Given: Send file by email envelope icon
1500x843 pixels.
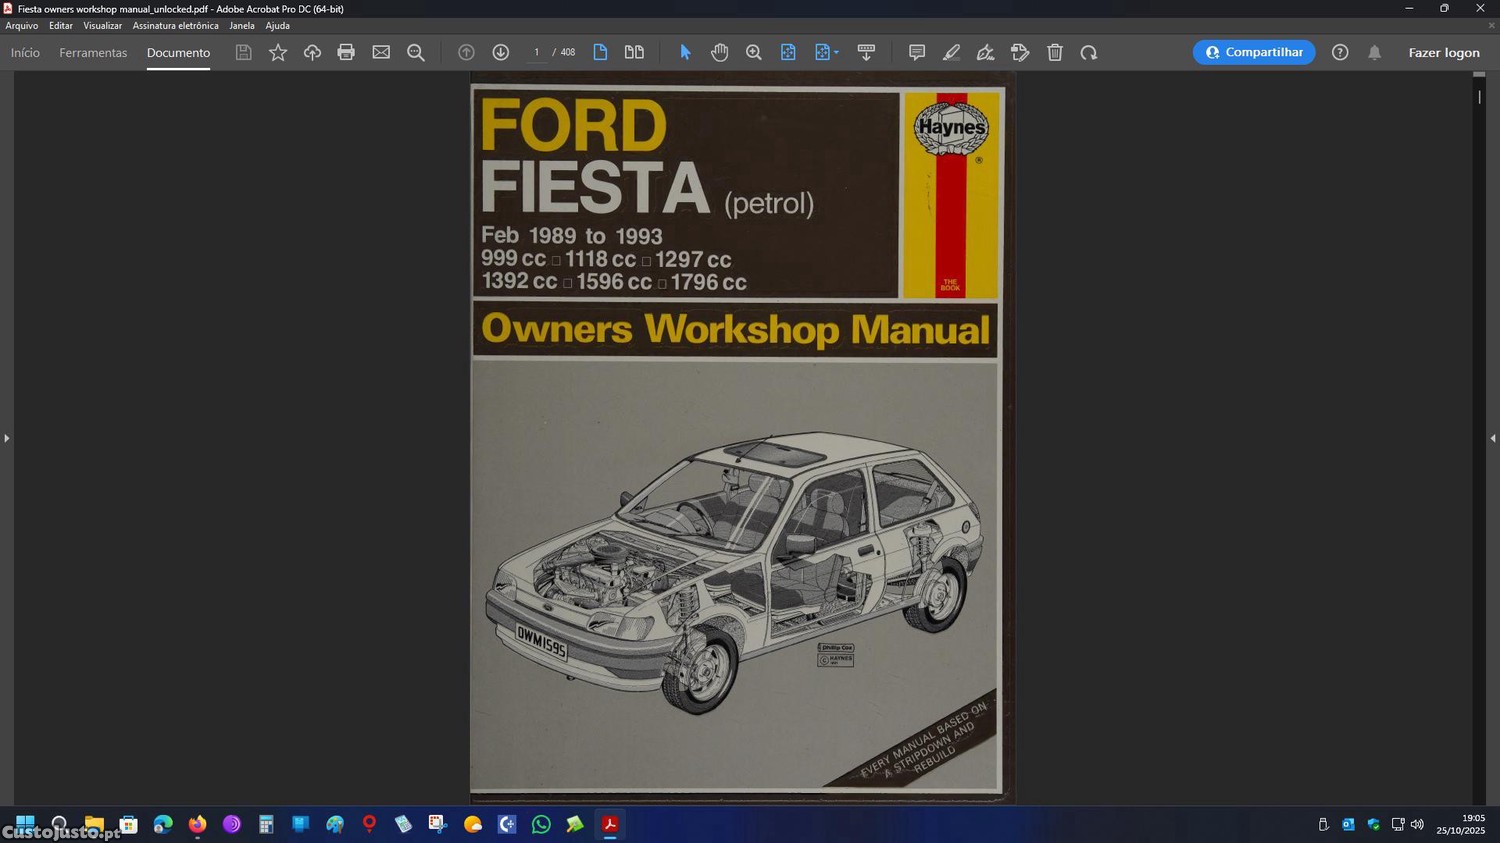Looking at the screenshot, I should [x=381, y=52].
